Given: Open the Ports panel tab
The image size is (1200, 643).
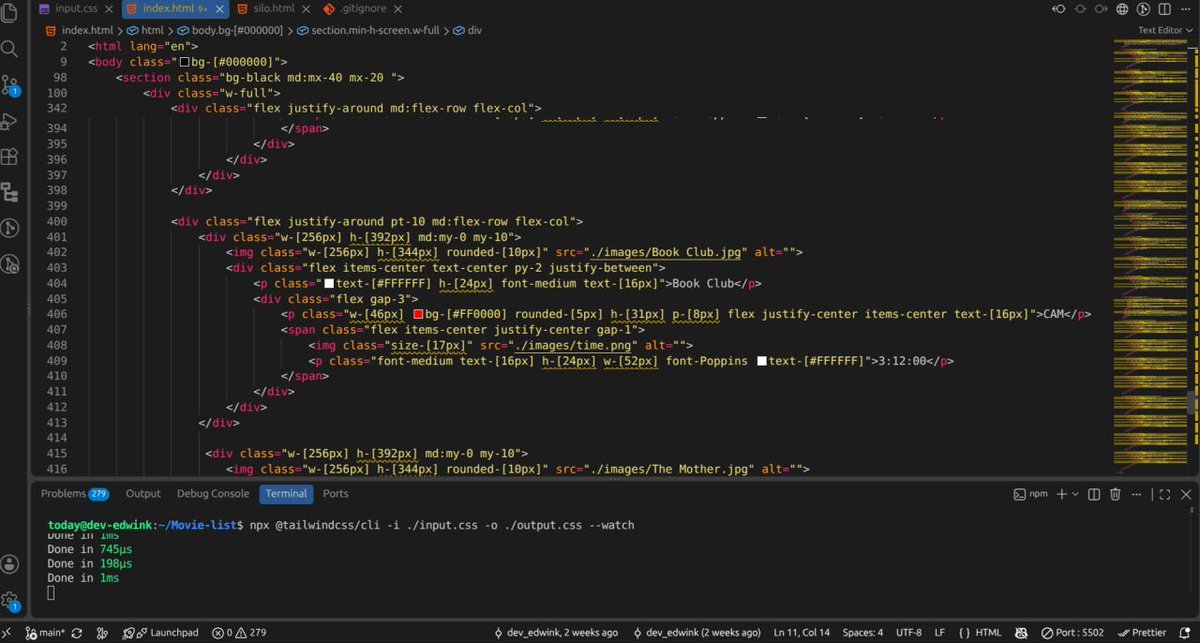Looking at the screenshot, I should pyautogui.click(x=336, y=494).
